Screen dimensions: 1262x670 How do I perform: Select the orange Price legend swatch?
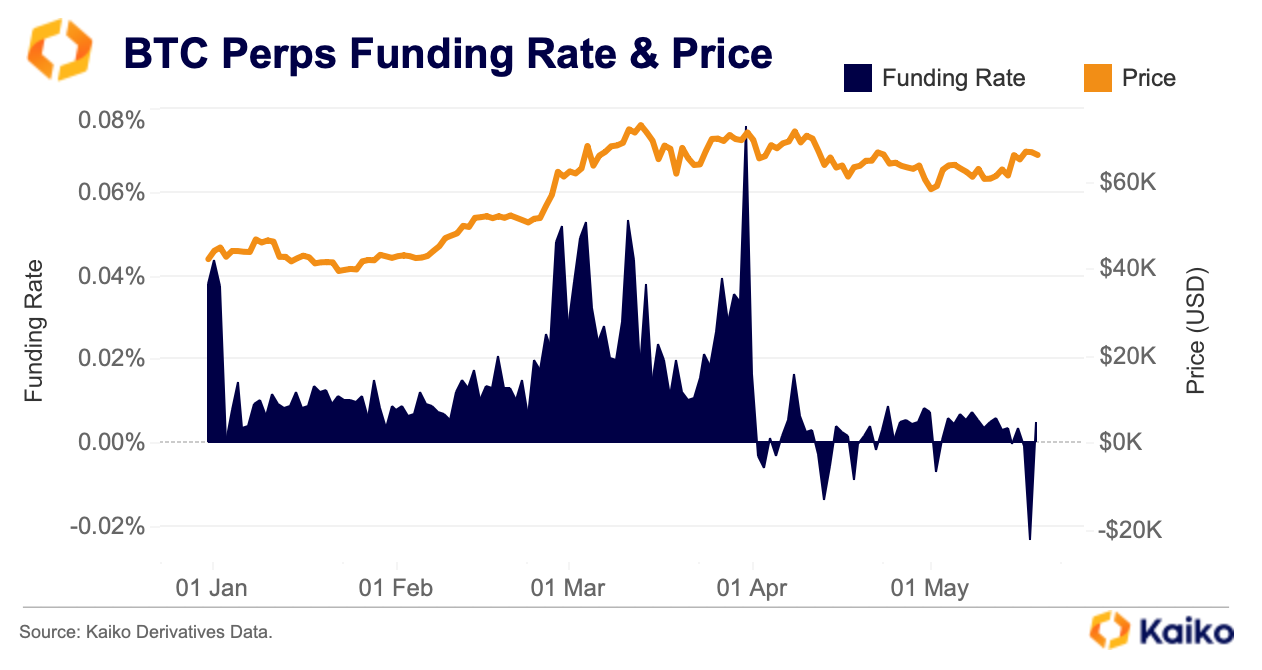pos(1098,78)
